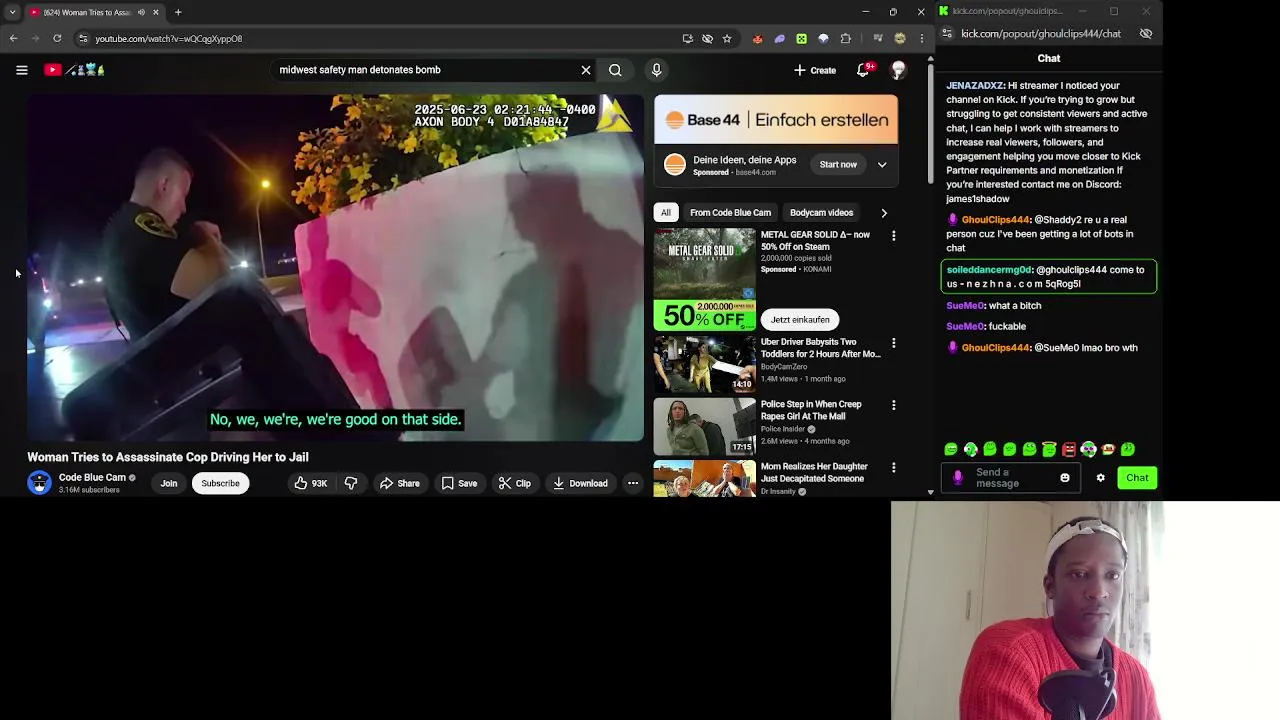
Task: Open Mom Realizes Her Daughter video thumbnail
Action: [x=705, y=479]
